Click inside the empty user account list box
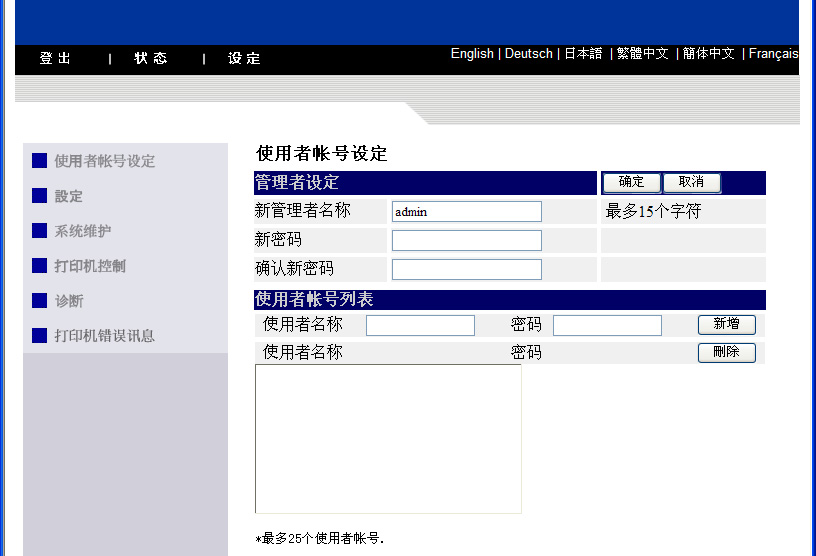 pos(388,439)
